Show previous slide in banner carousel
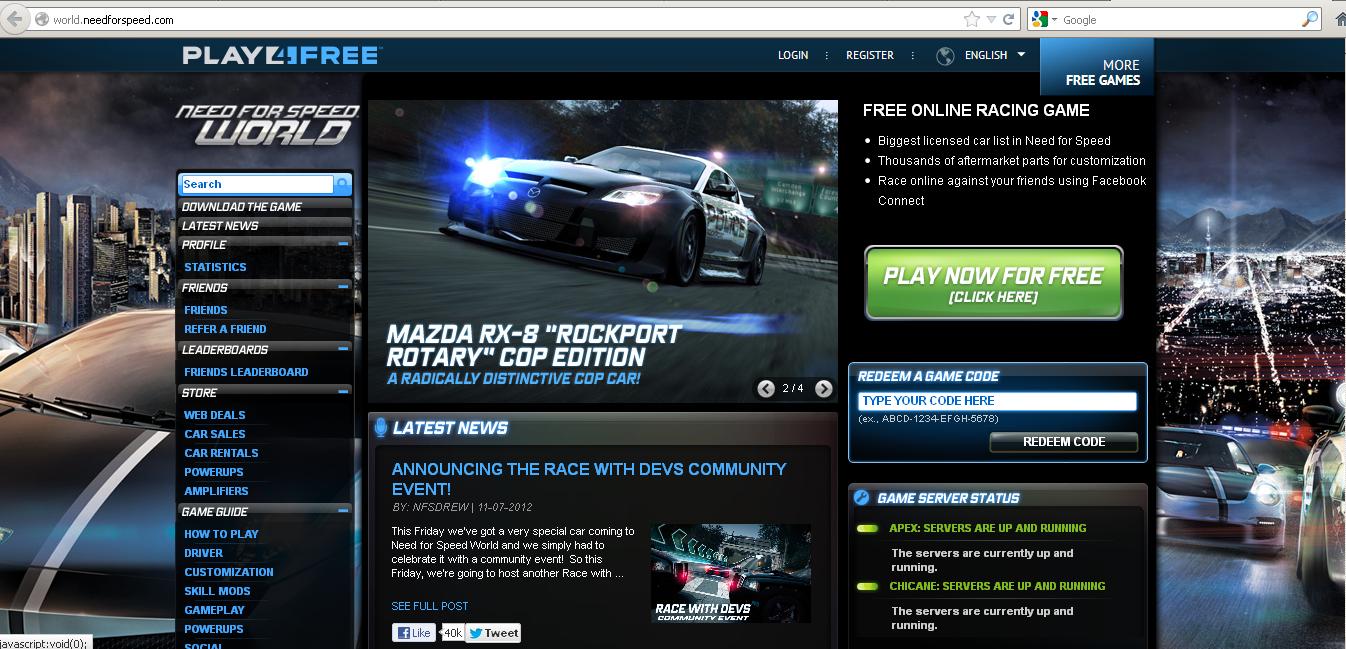The width and height of the screenshot is (1346, 649). [766, 389]
